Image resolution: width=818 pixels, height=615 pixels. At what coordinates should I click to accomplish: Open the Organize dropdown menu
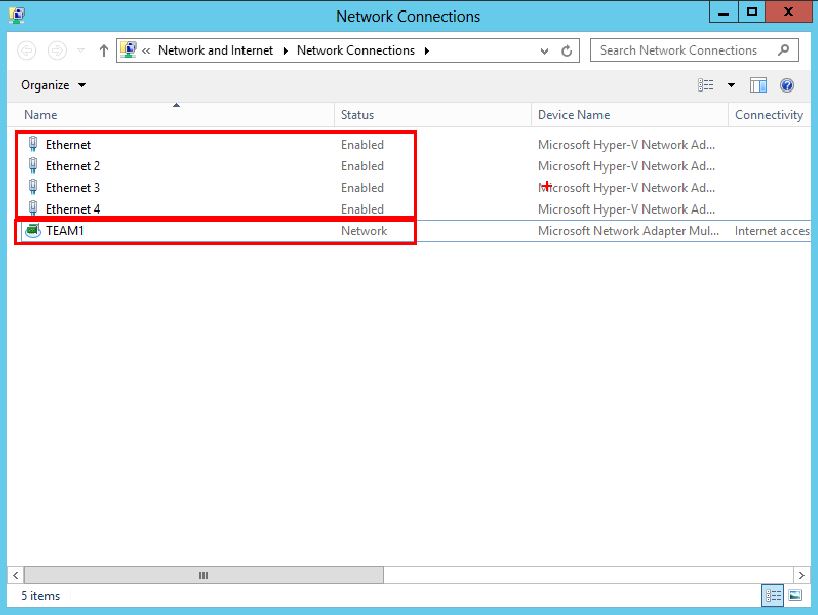pyautogui.click(x=53, y=86)
